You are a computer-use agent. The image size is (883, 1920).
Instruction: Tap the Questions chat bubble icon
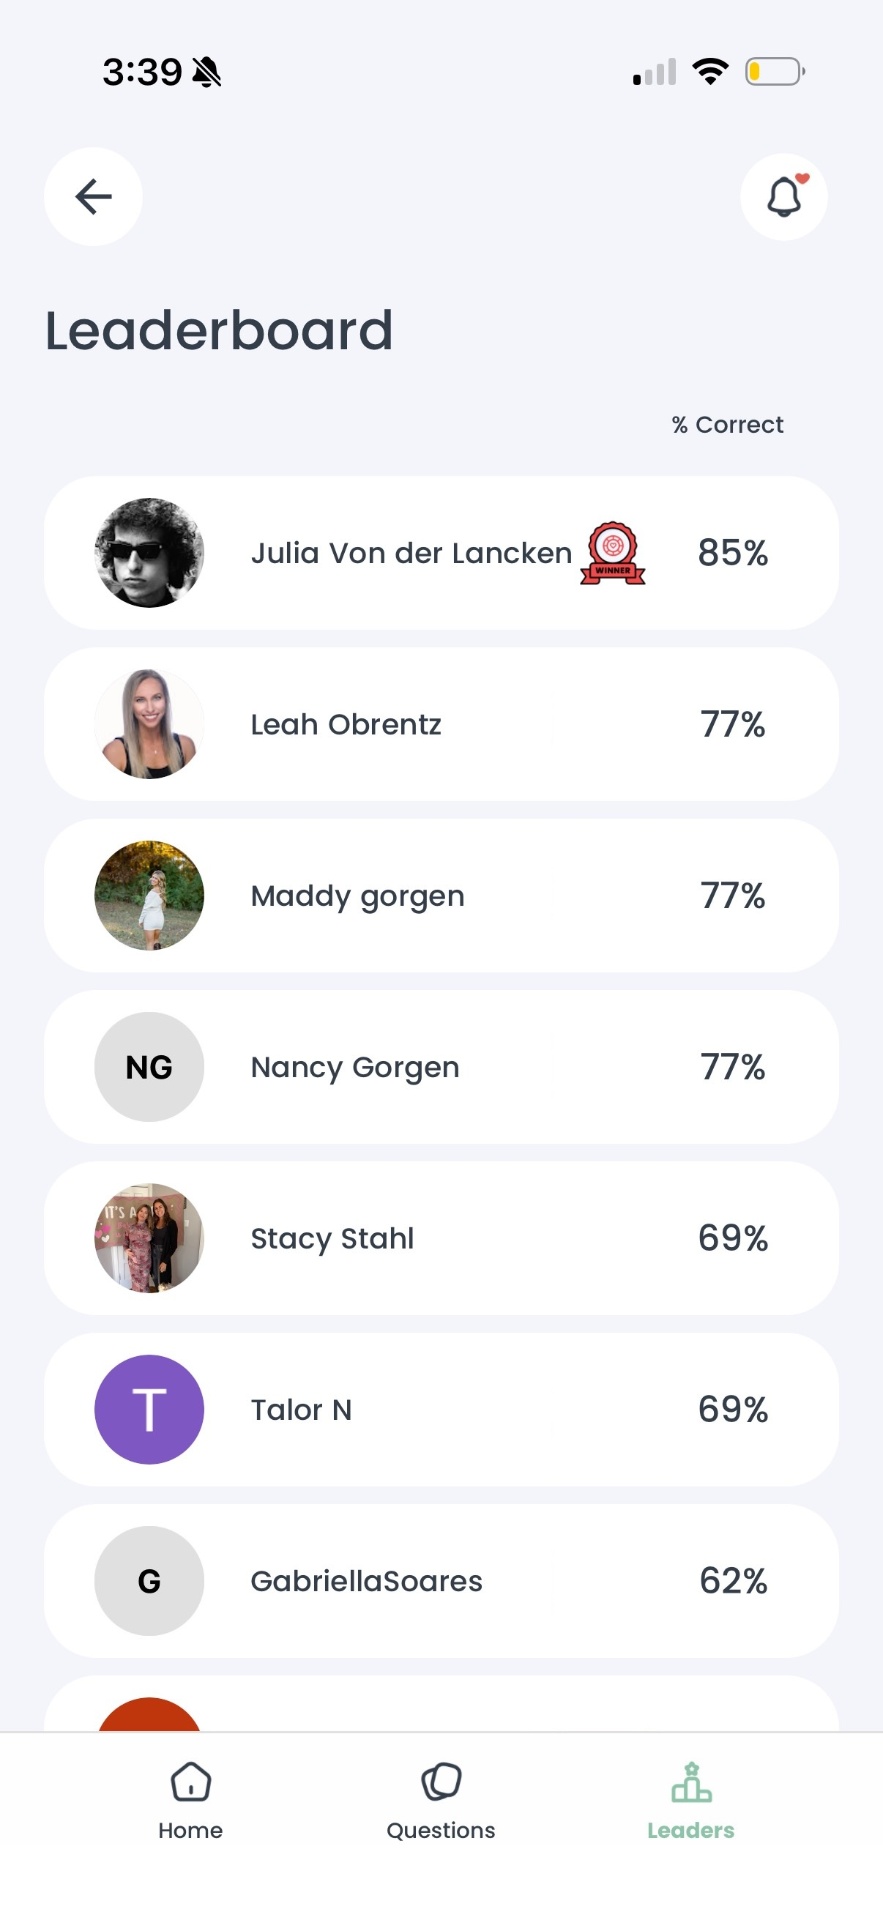click(x=441, y=1782)
